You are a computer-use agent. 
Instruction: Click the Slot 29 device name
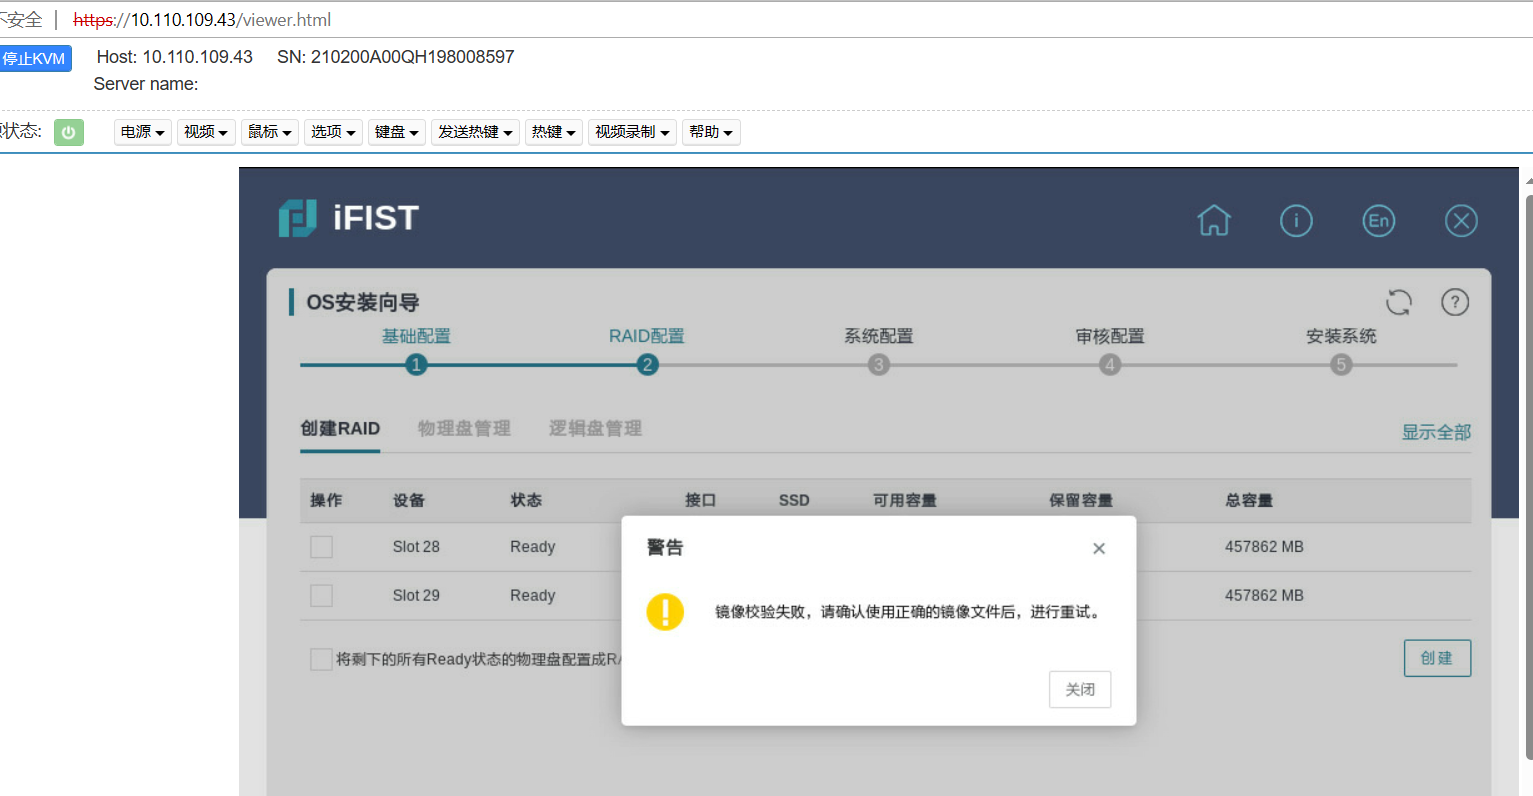(x=416, y=596)
